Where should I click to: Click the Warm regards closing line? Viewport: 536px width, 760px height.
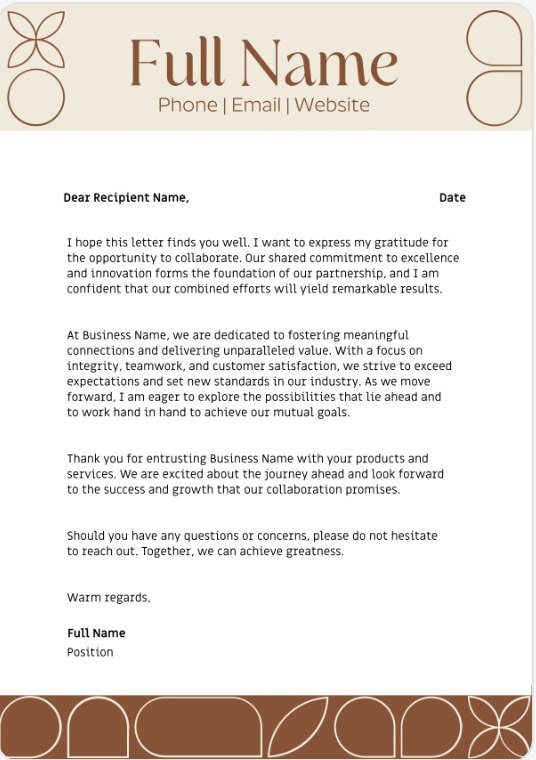point(109,598)
